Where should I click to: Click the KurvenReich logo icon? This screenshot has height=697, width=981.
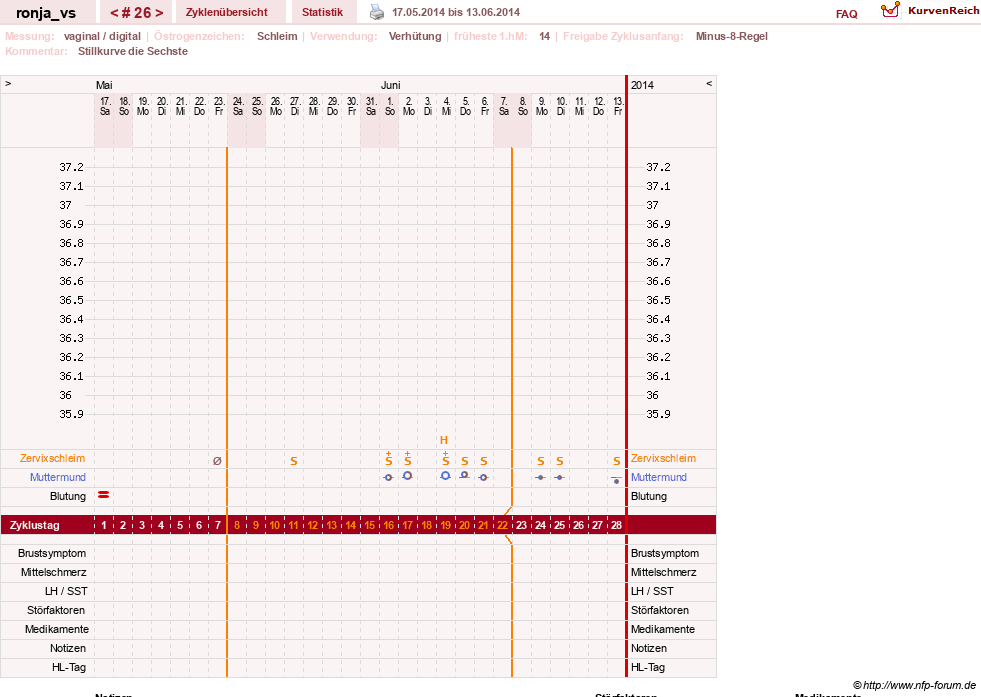(890, 10)
